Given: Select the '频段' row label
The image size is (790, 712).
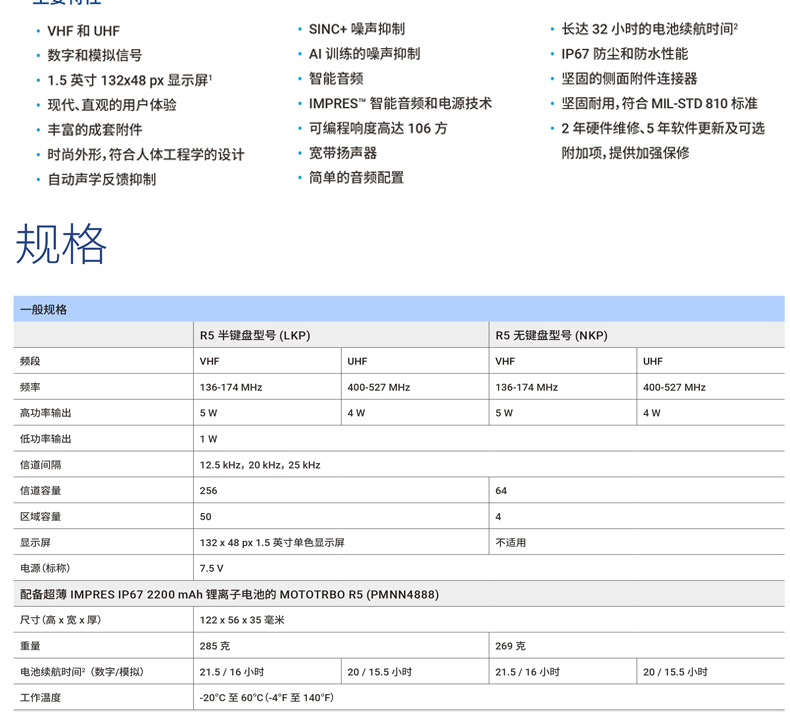Looking at the screenshot, I should click(30, 361).
